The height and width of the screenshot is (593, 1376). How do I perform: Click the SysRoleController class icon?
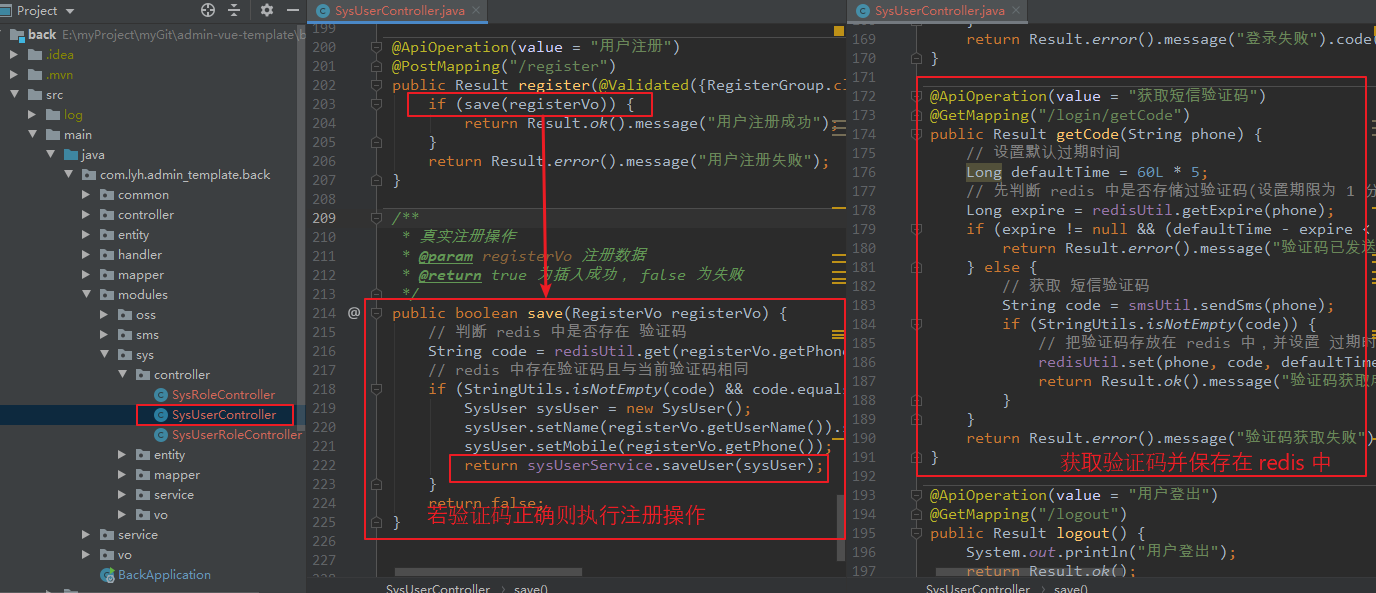(x=161, y=395)
